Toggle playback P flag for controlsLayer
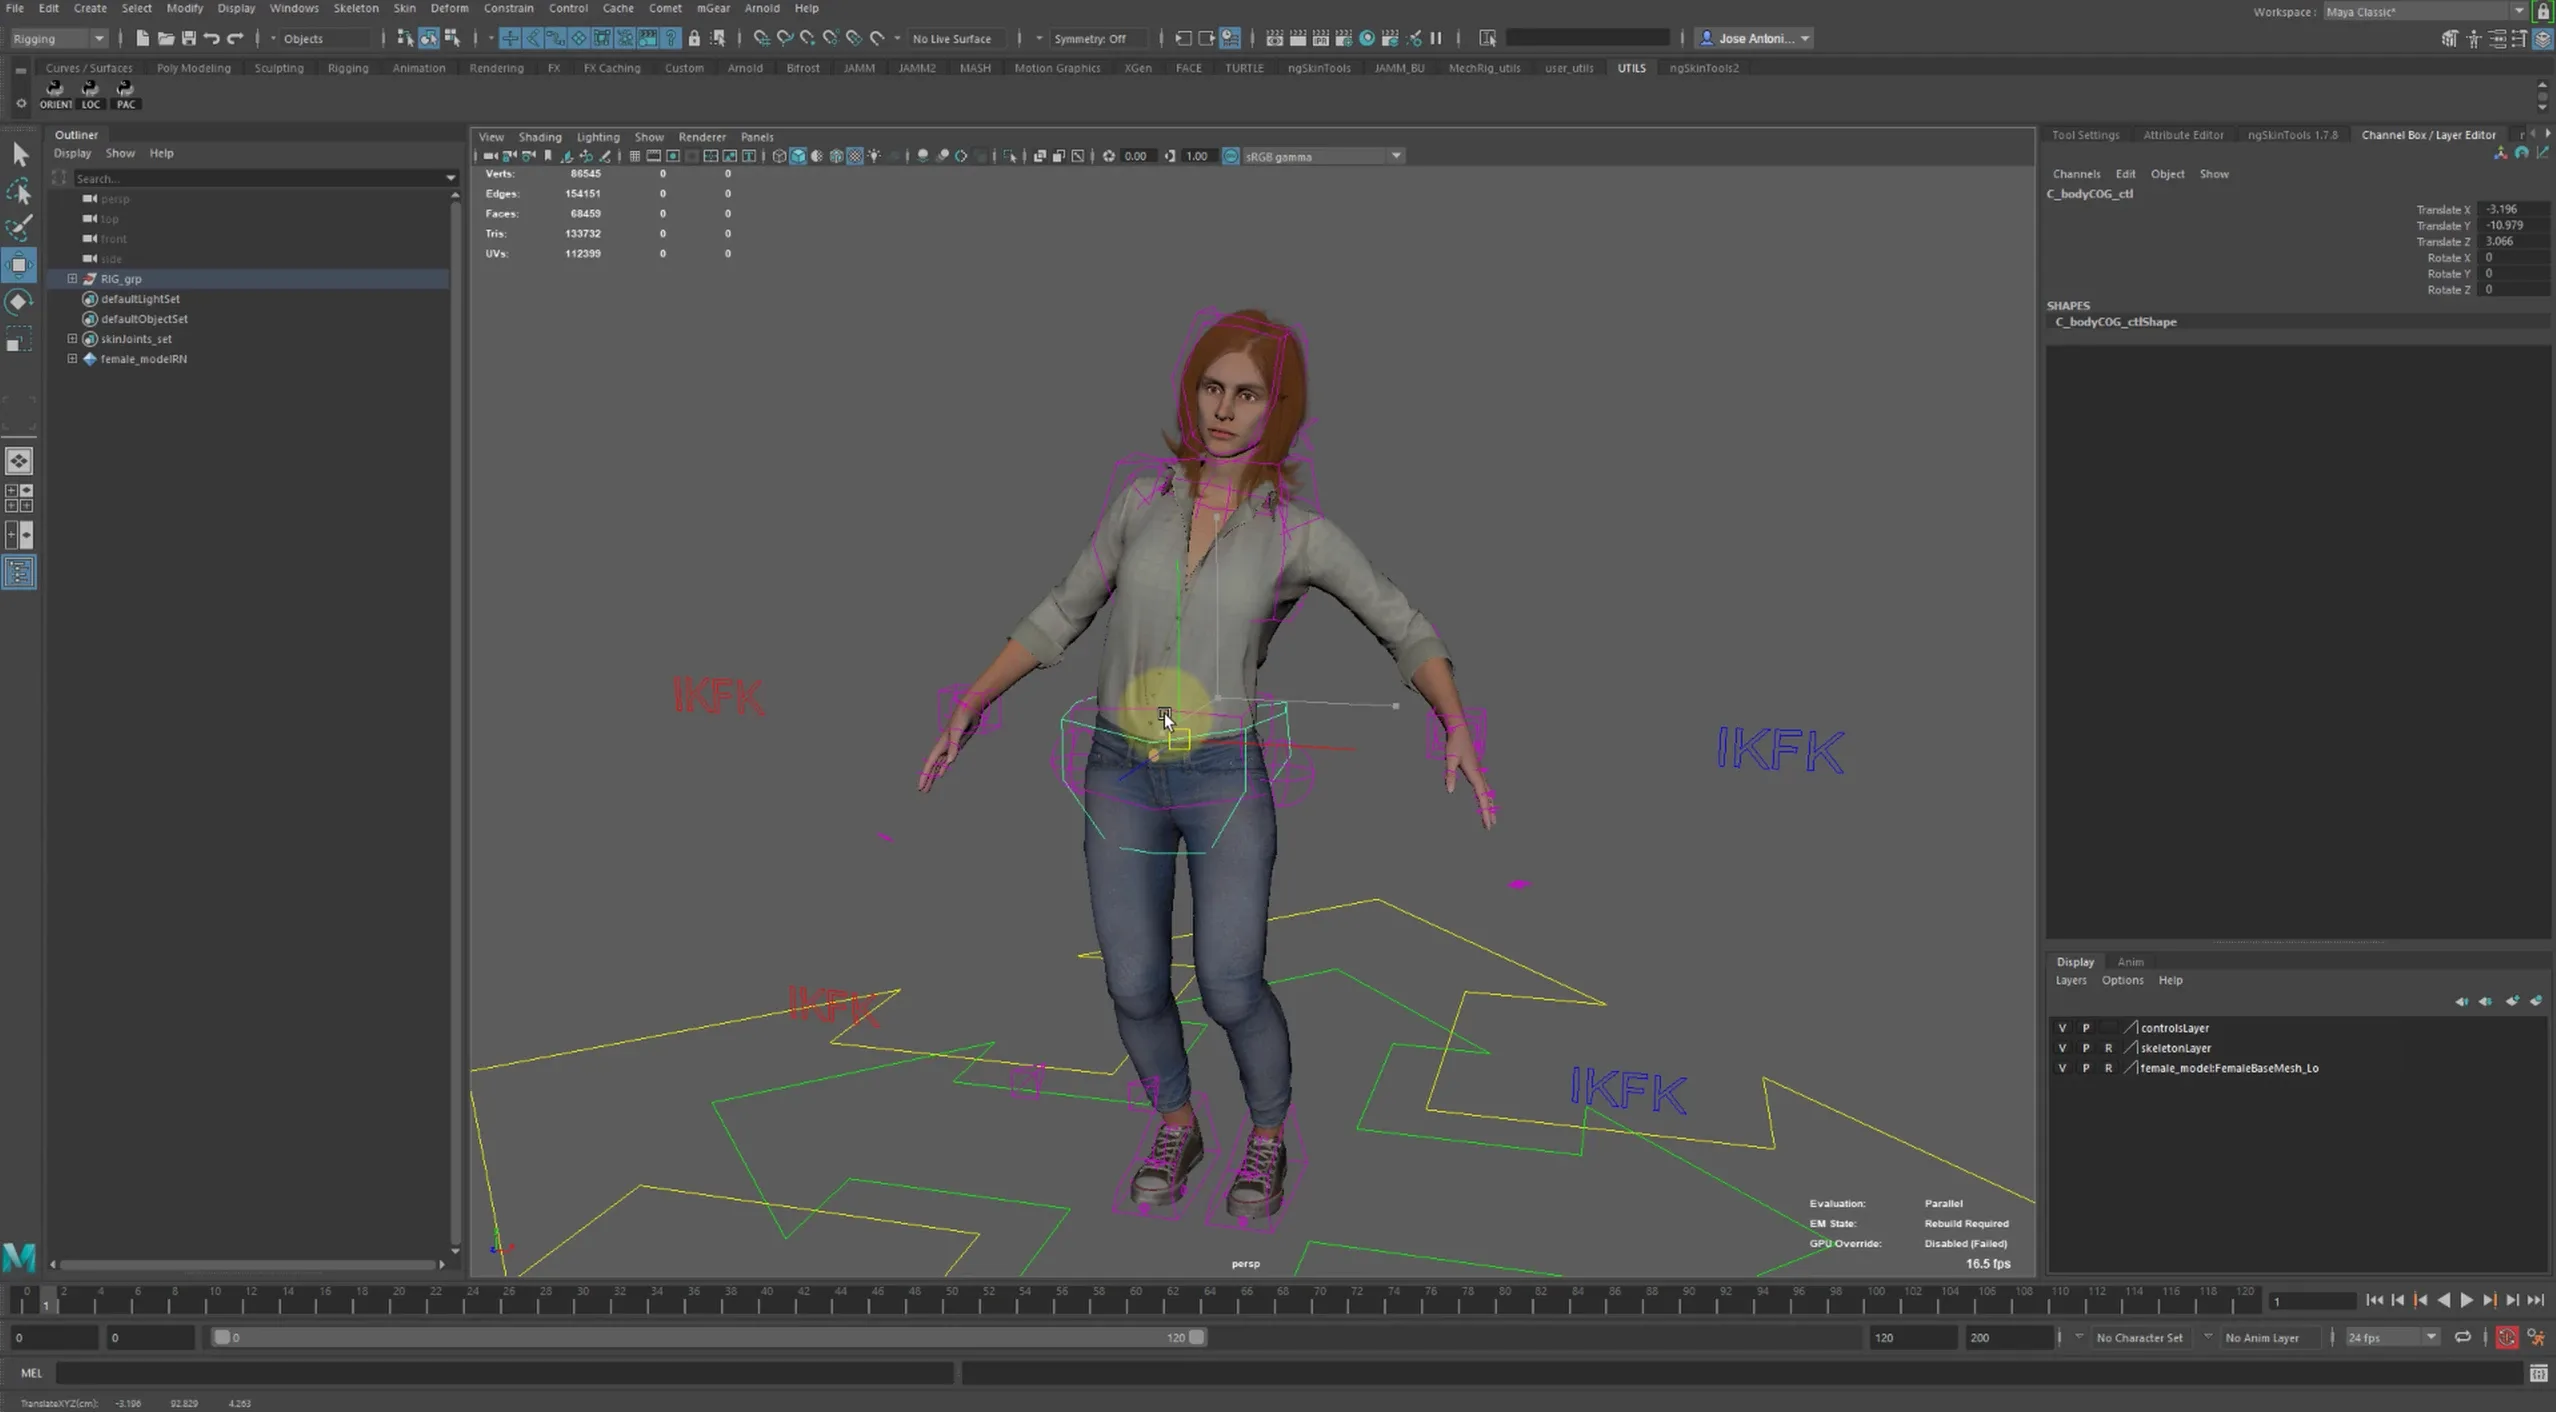 [2086, 1028]
